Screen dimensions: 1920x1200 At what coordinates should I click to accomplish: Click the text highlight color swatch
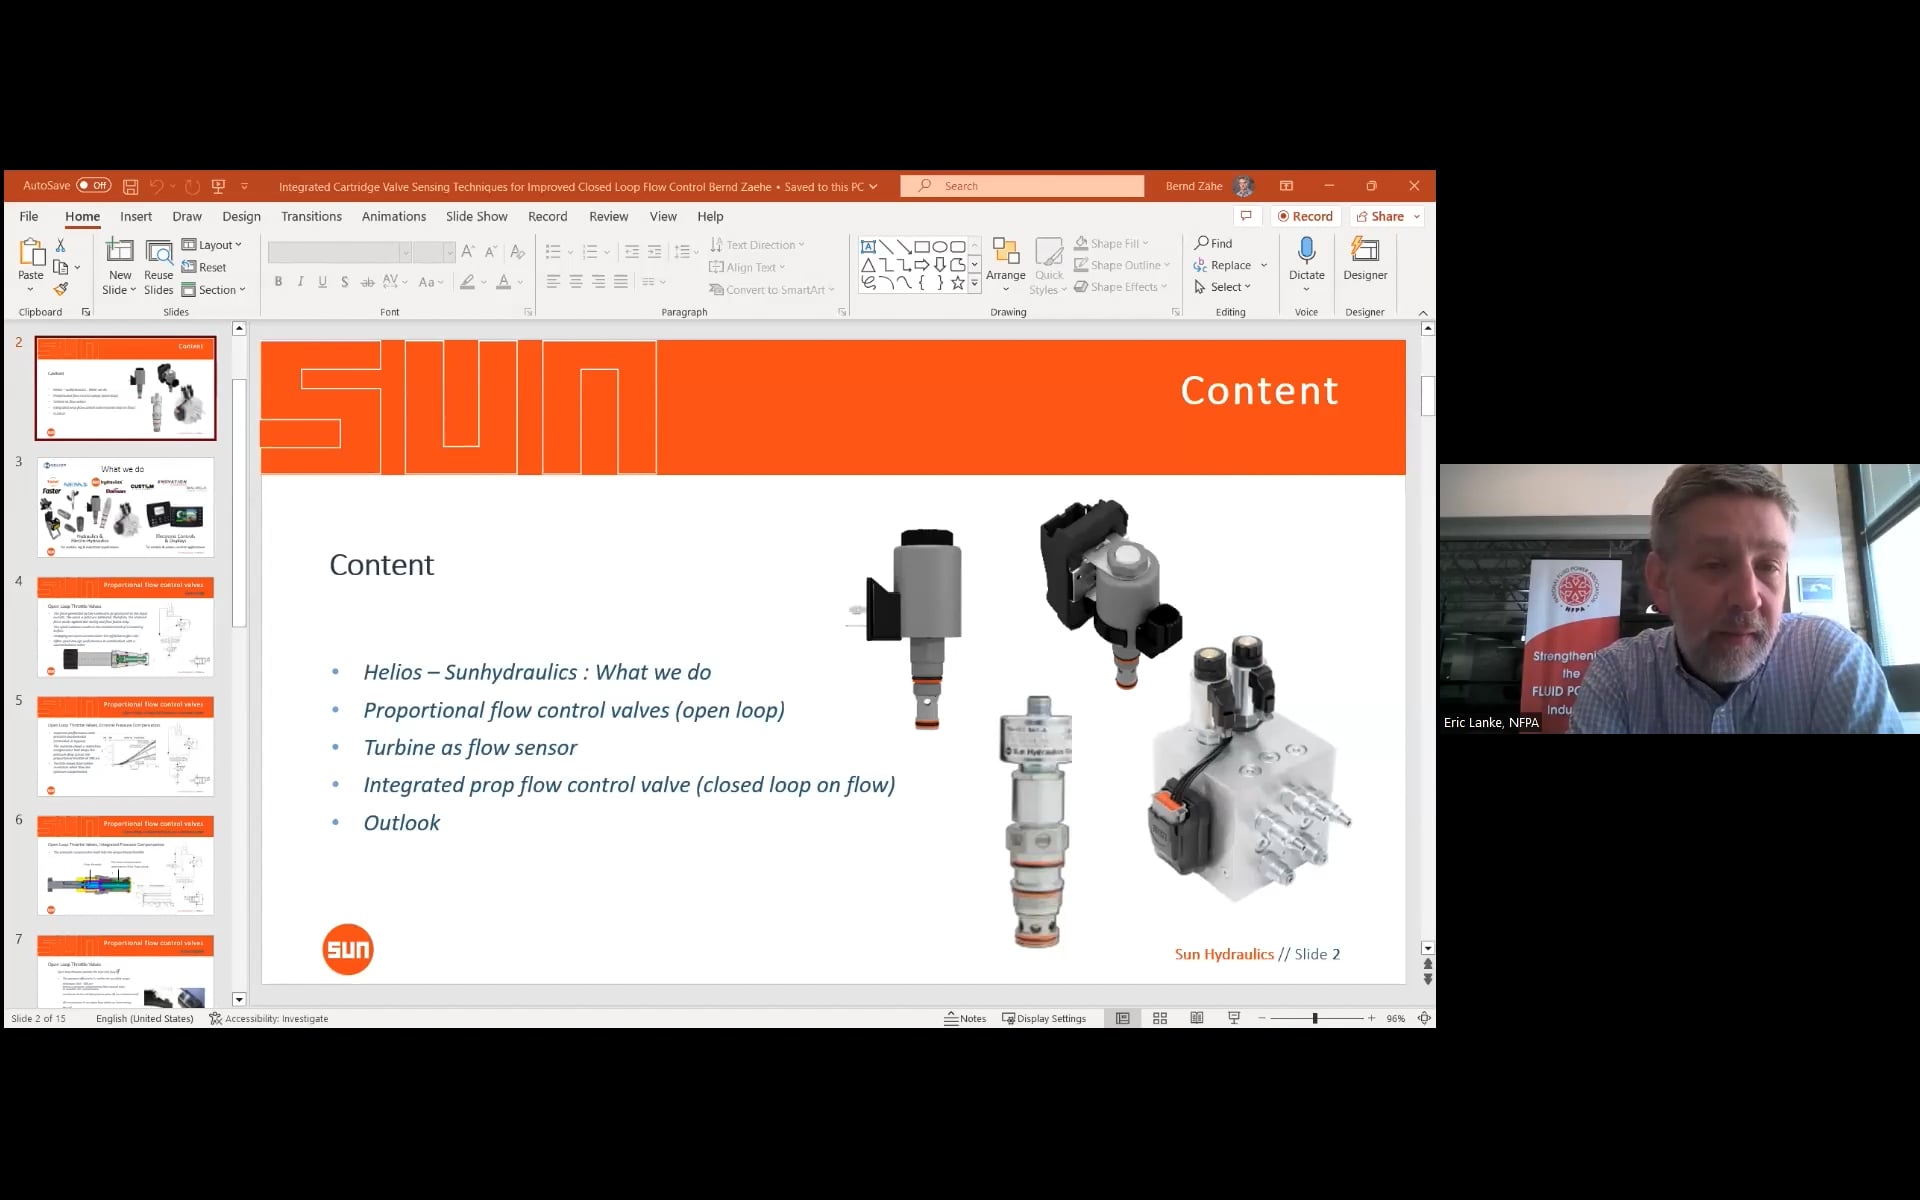(x=467, y=282)
